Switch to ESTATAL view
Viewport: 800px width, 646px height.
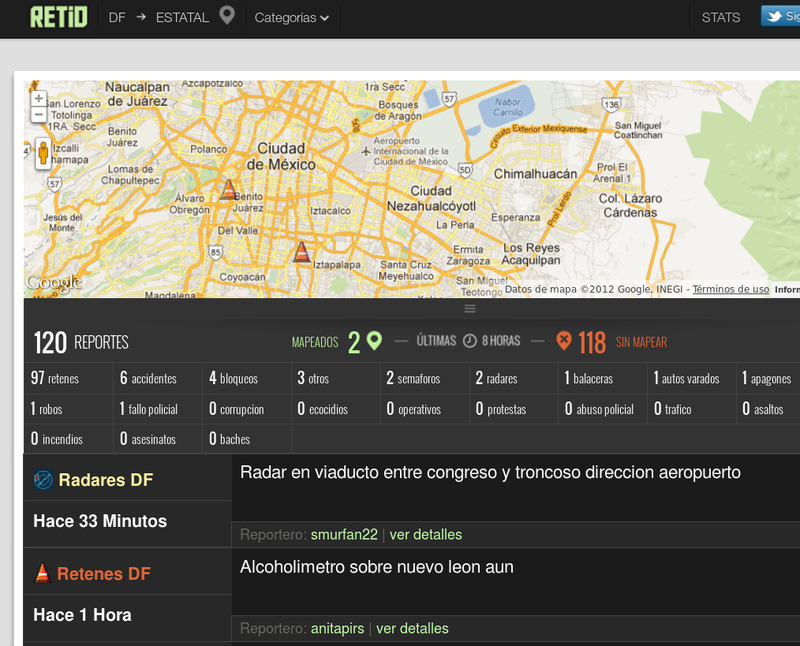click(182, 18)
